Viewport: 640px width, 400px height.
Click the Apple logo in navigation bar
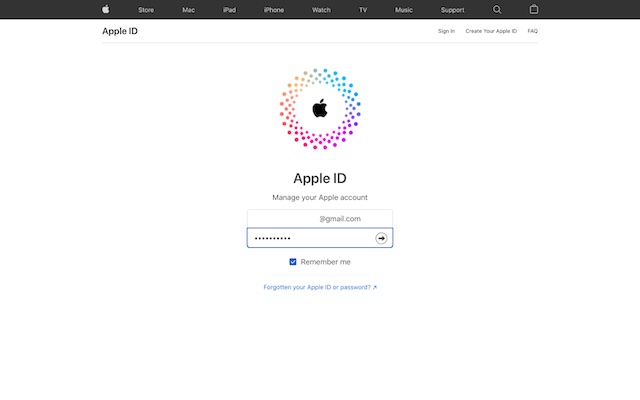(x=106, y=9)
